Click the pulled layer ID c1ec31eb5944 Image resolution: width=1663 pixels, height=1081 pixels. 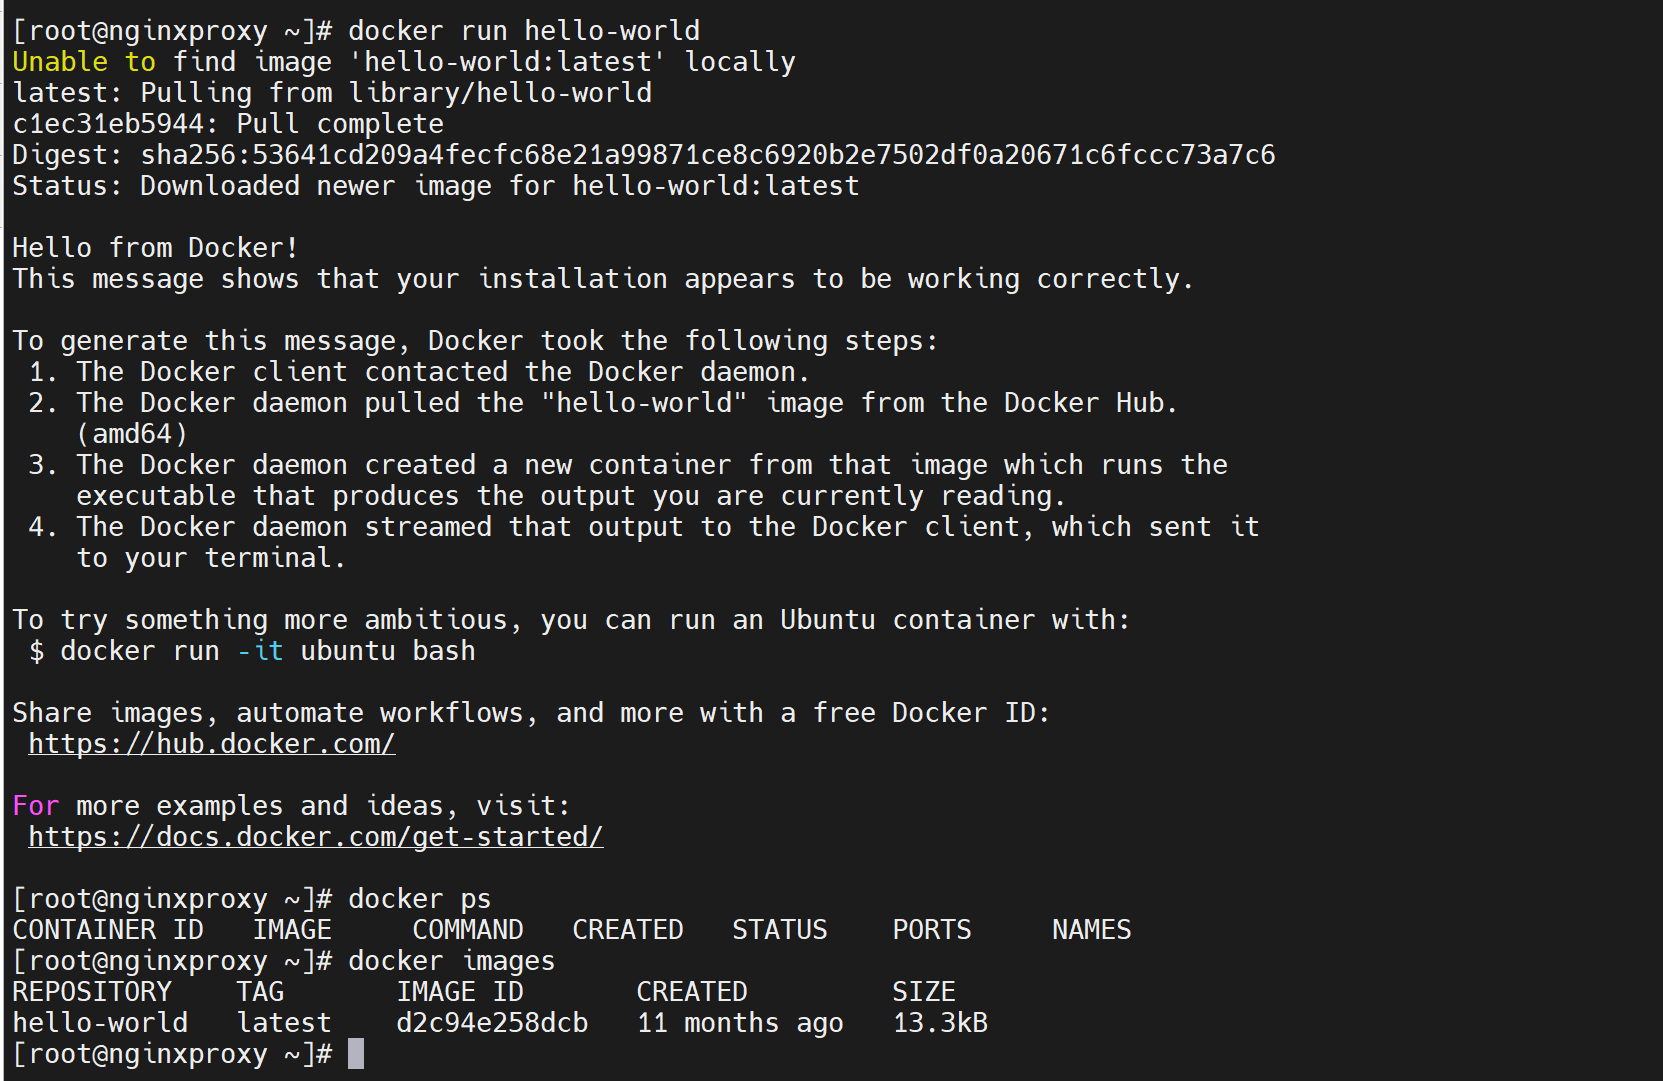click(108, 124)
